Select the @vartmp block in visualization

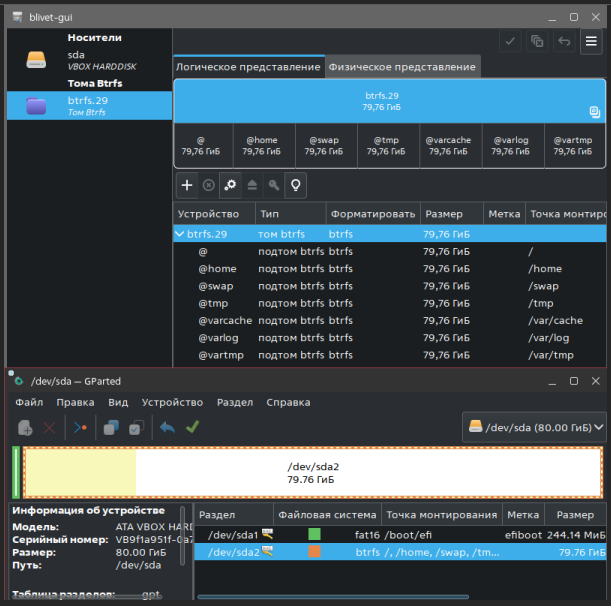tap(573, 146)
